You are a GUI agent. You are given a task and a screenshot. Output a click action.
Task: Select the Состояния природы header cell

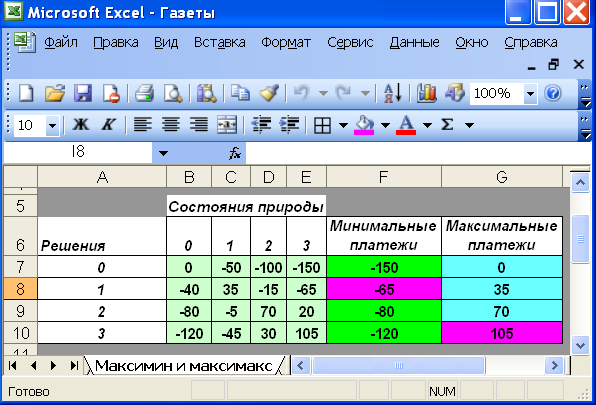click(246, 206)
